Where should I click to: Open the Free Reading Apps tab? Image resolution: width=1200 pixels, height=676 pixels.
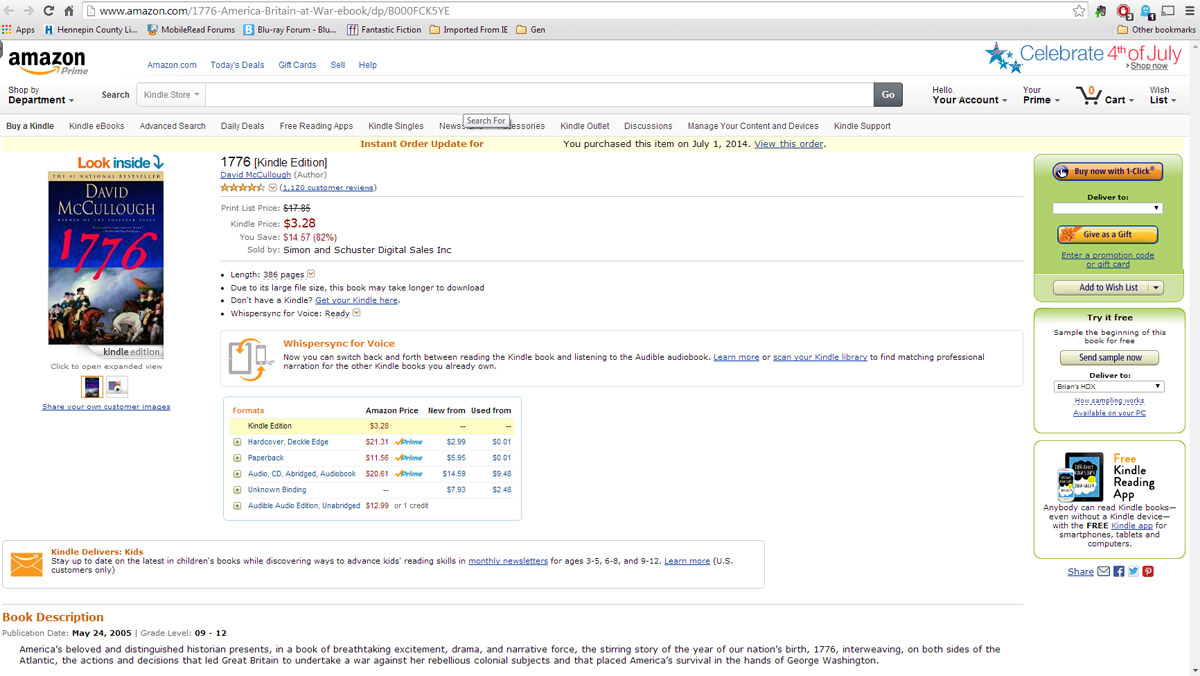[x=316, y=126]
